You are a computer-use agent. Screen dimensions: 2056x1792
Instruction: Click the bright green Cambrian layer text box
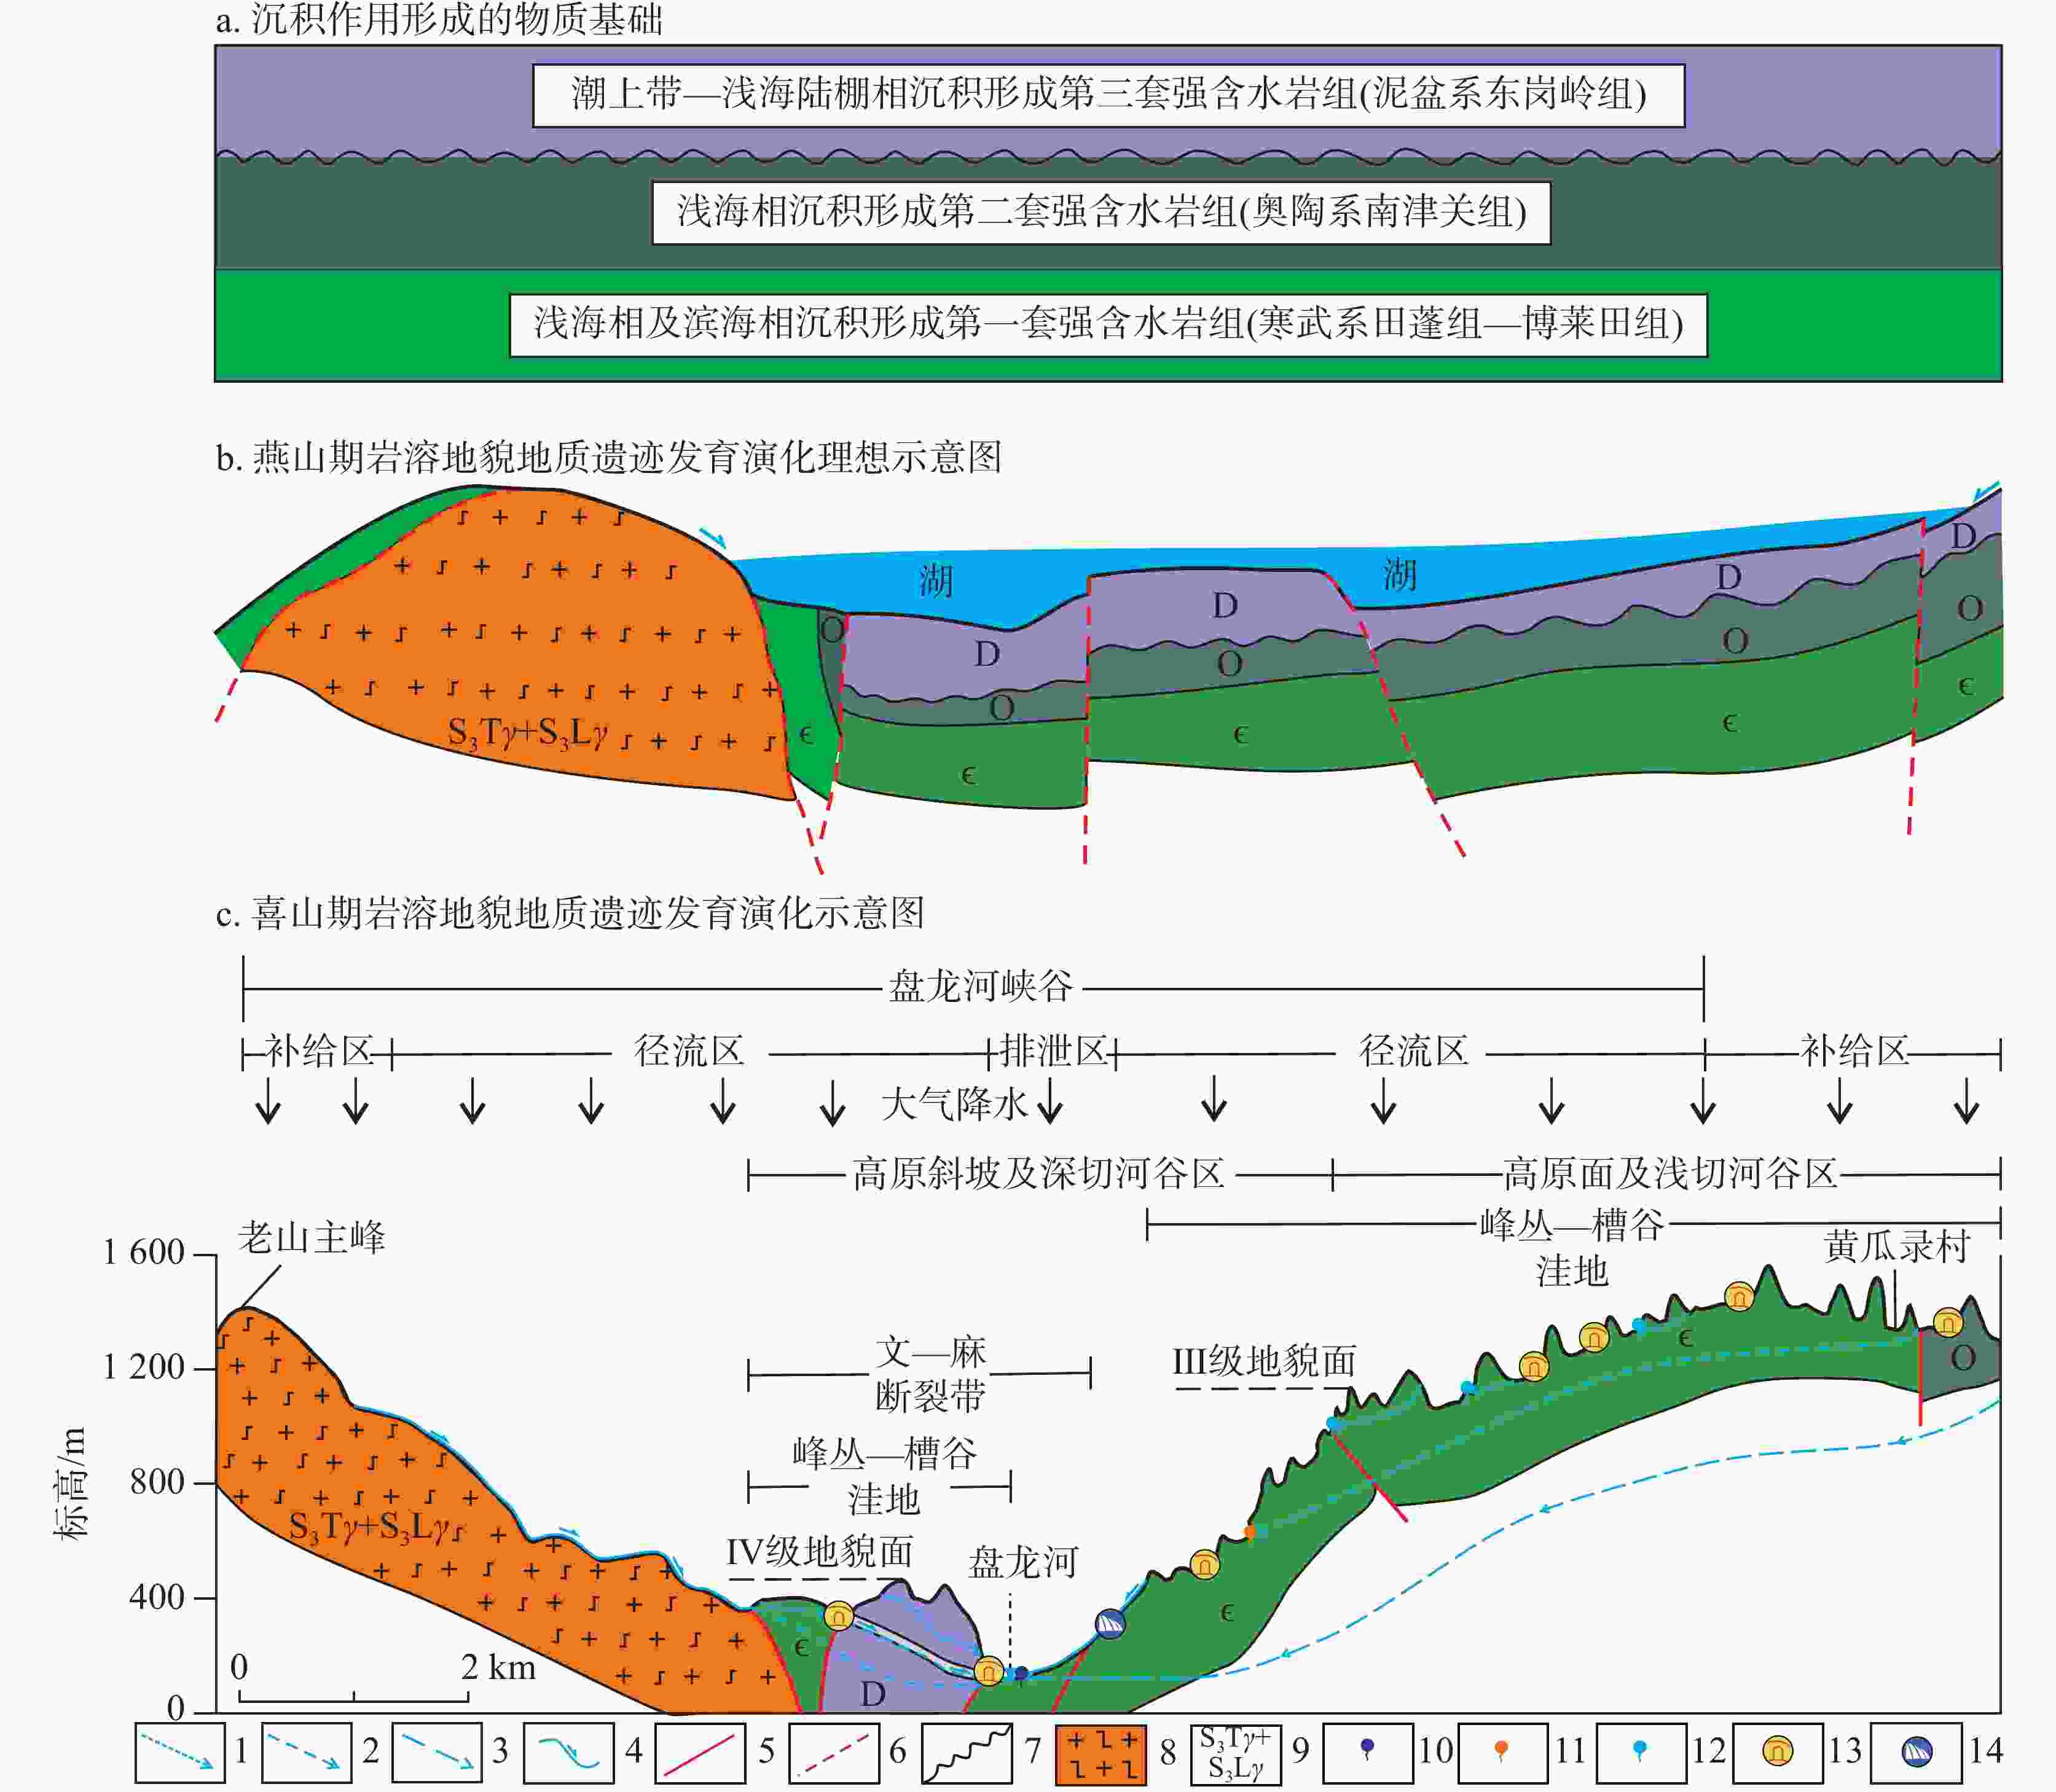pyautogui.click(x=1108, y=324)
